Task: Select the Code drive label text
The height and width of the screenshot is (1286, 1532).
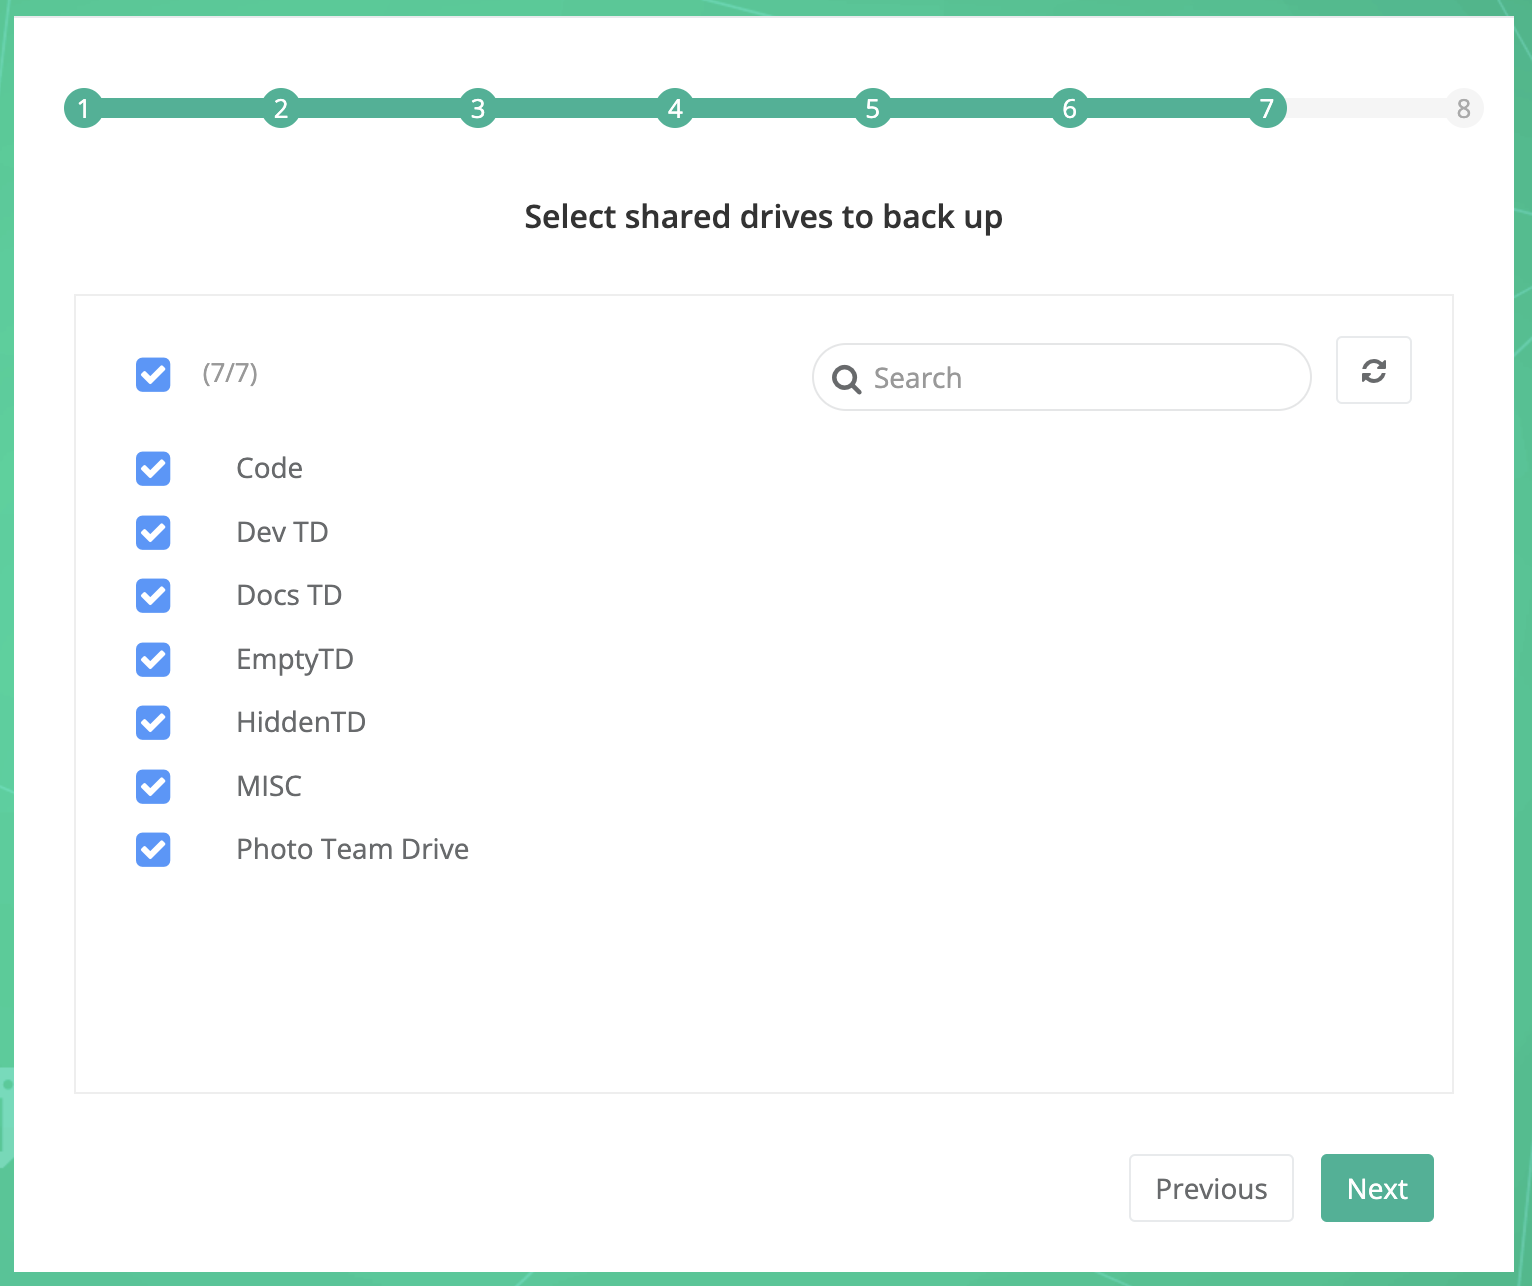Action: pos(269,468)
